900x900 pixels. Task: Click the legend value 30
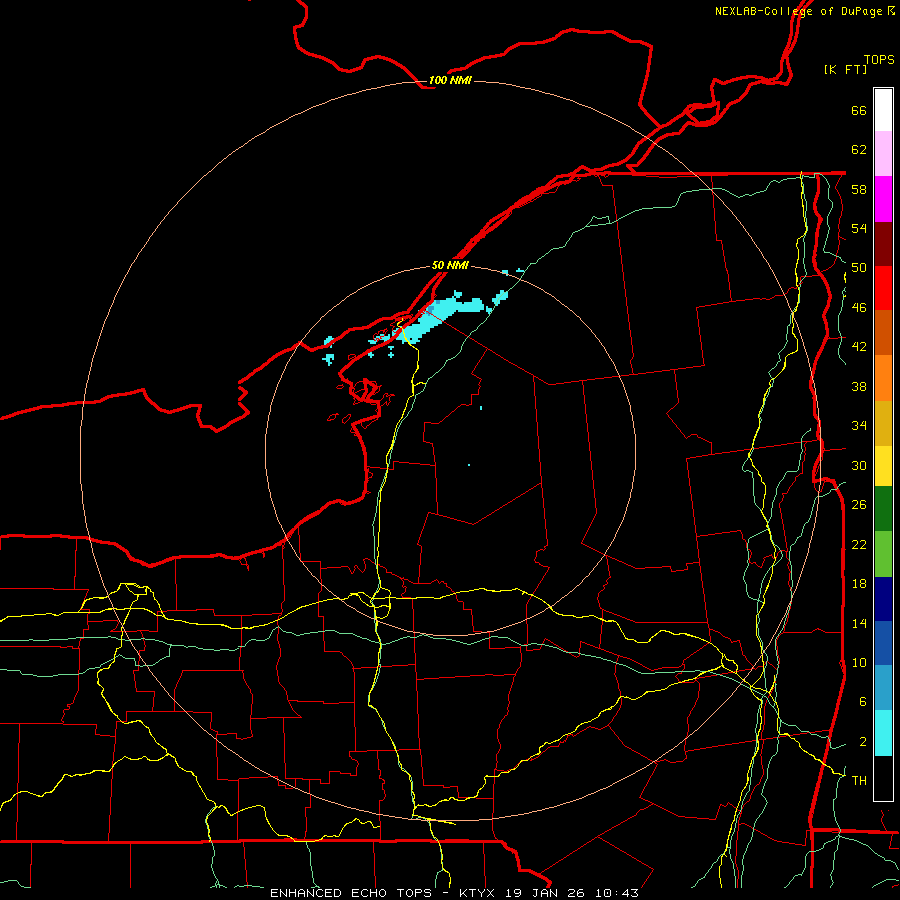[859, 465]
